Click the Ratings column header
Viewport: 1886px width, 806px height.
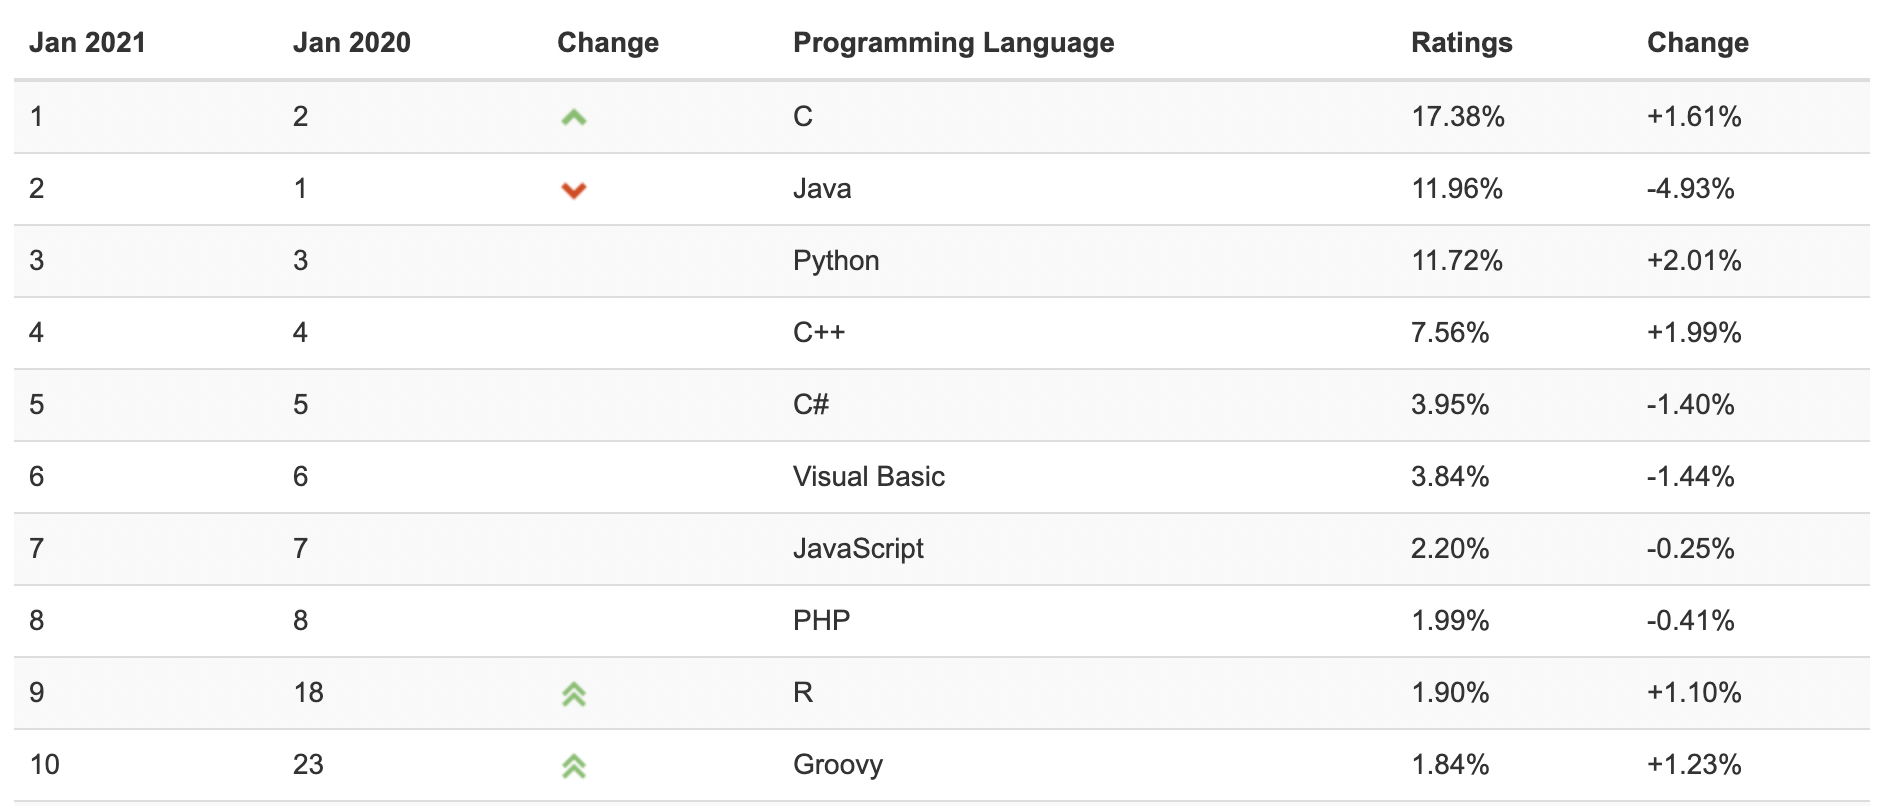tap(1461, 43)
